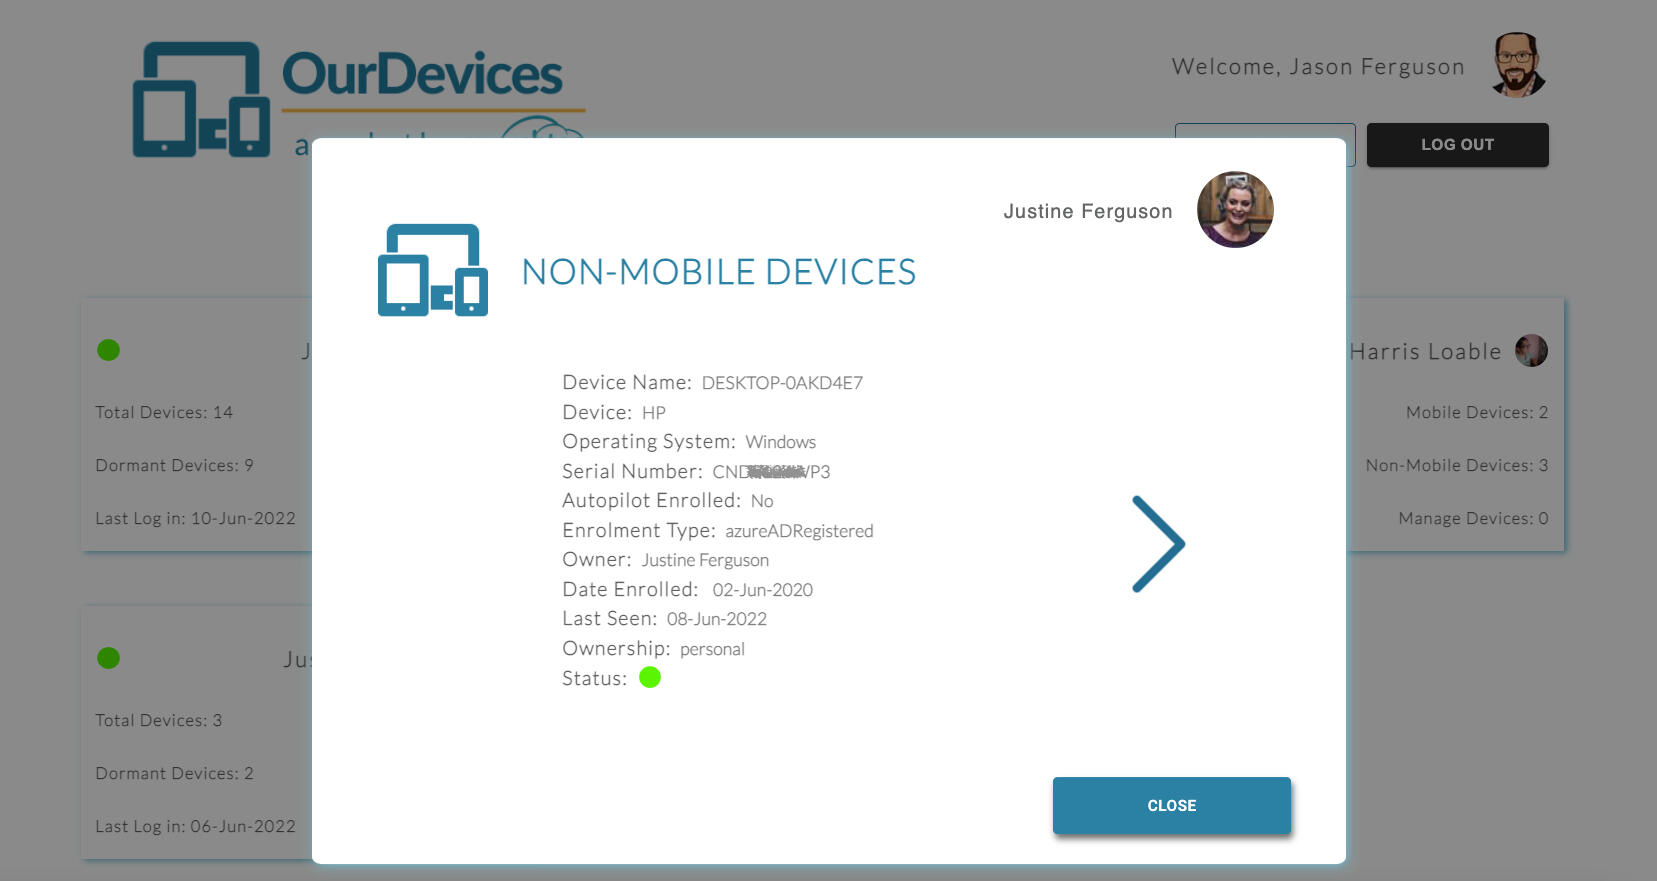This screenshot has height=881, width=1657.
Task: Click Harris Loable's avatar thumbnail
Action: pos(1531,351)
